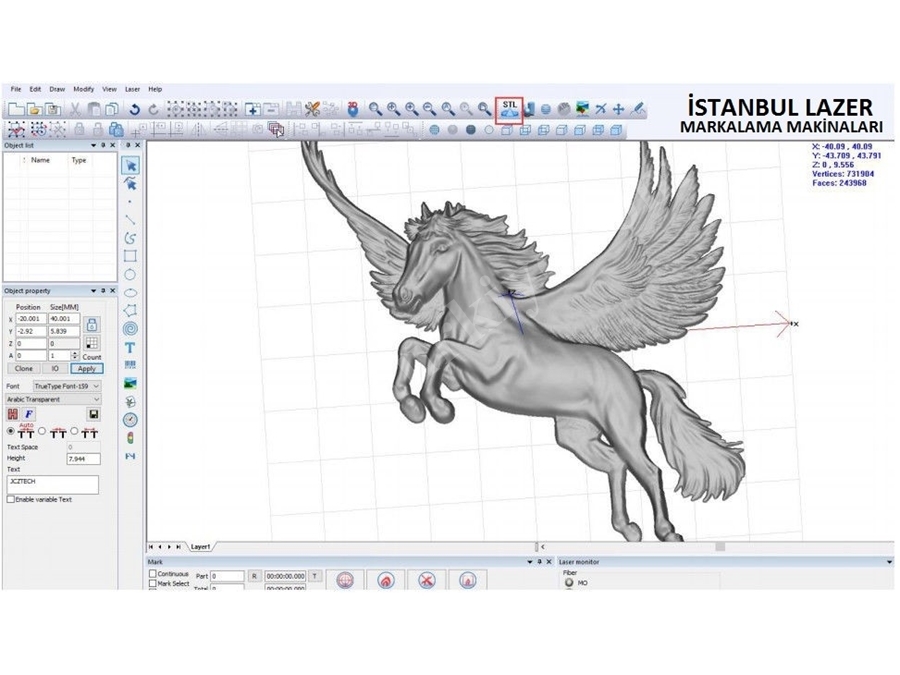Select the middle text spacing radio button
This screenshot has width=900, height=675.
point(42,431)
